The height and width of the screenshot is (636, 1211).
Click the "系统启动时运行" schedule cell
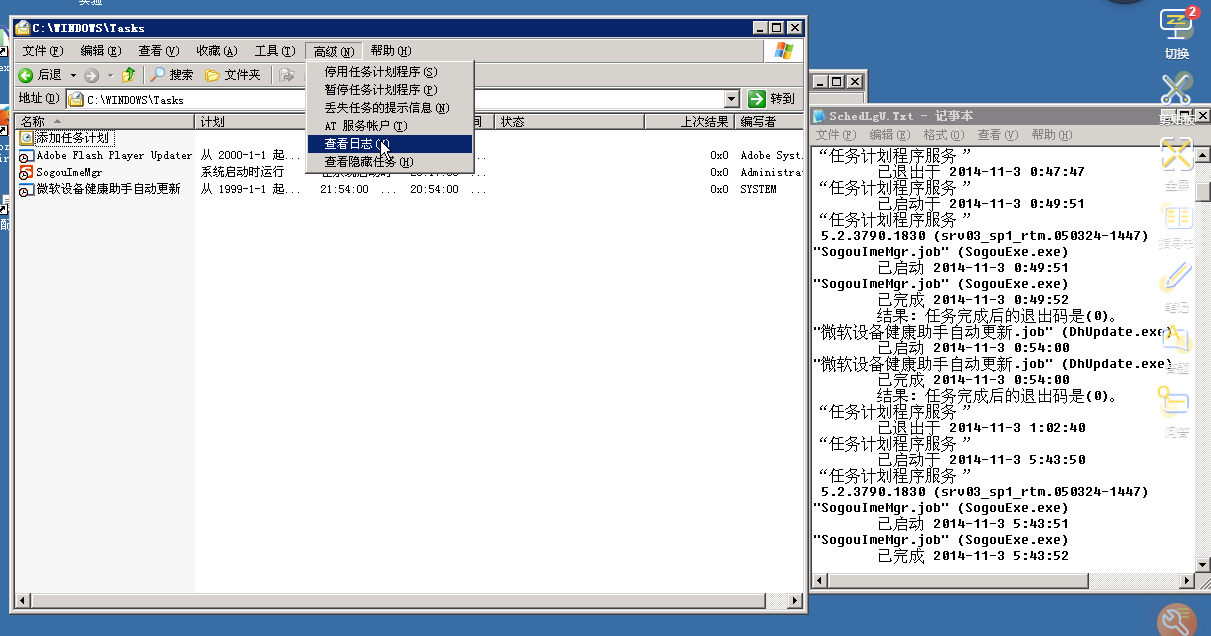pos(243,172)
